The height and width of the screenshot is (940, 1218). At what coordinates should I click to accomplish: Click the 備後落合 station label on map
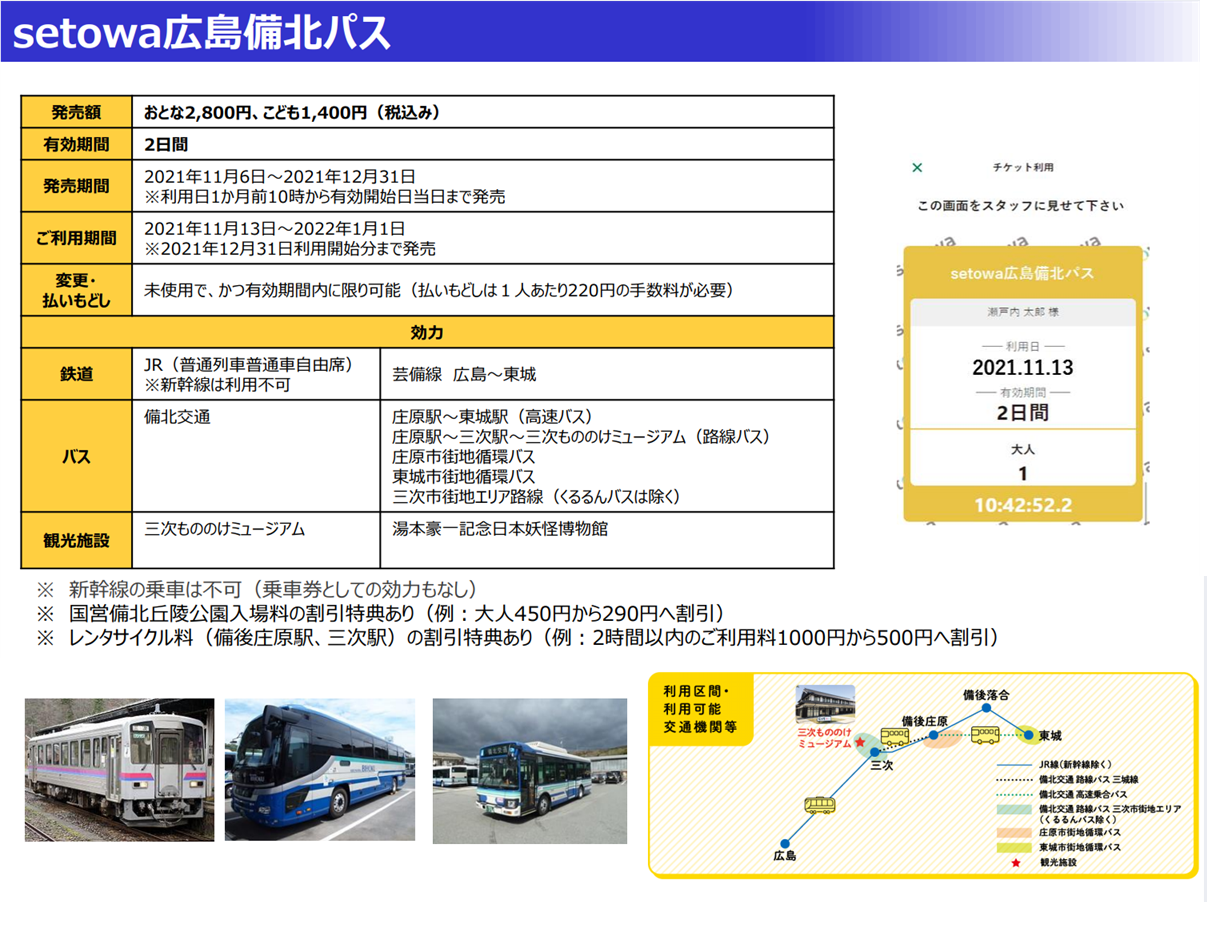click(x=985, y=694)
